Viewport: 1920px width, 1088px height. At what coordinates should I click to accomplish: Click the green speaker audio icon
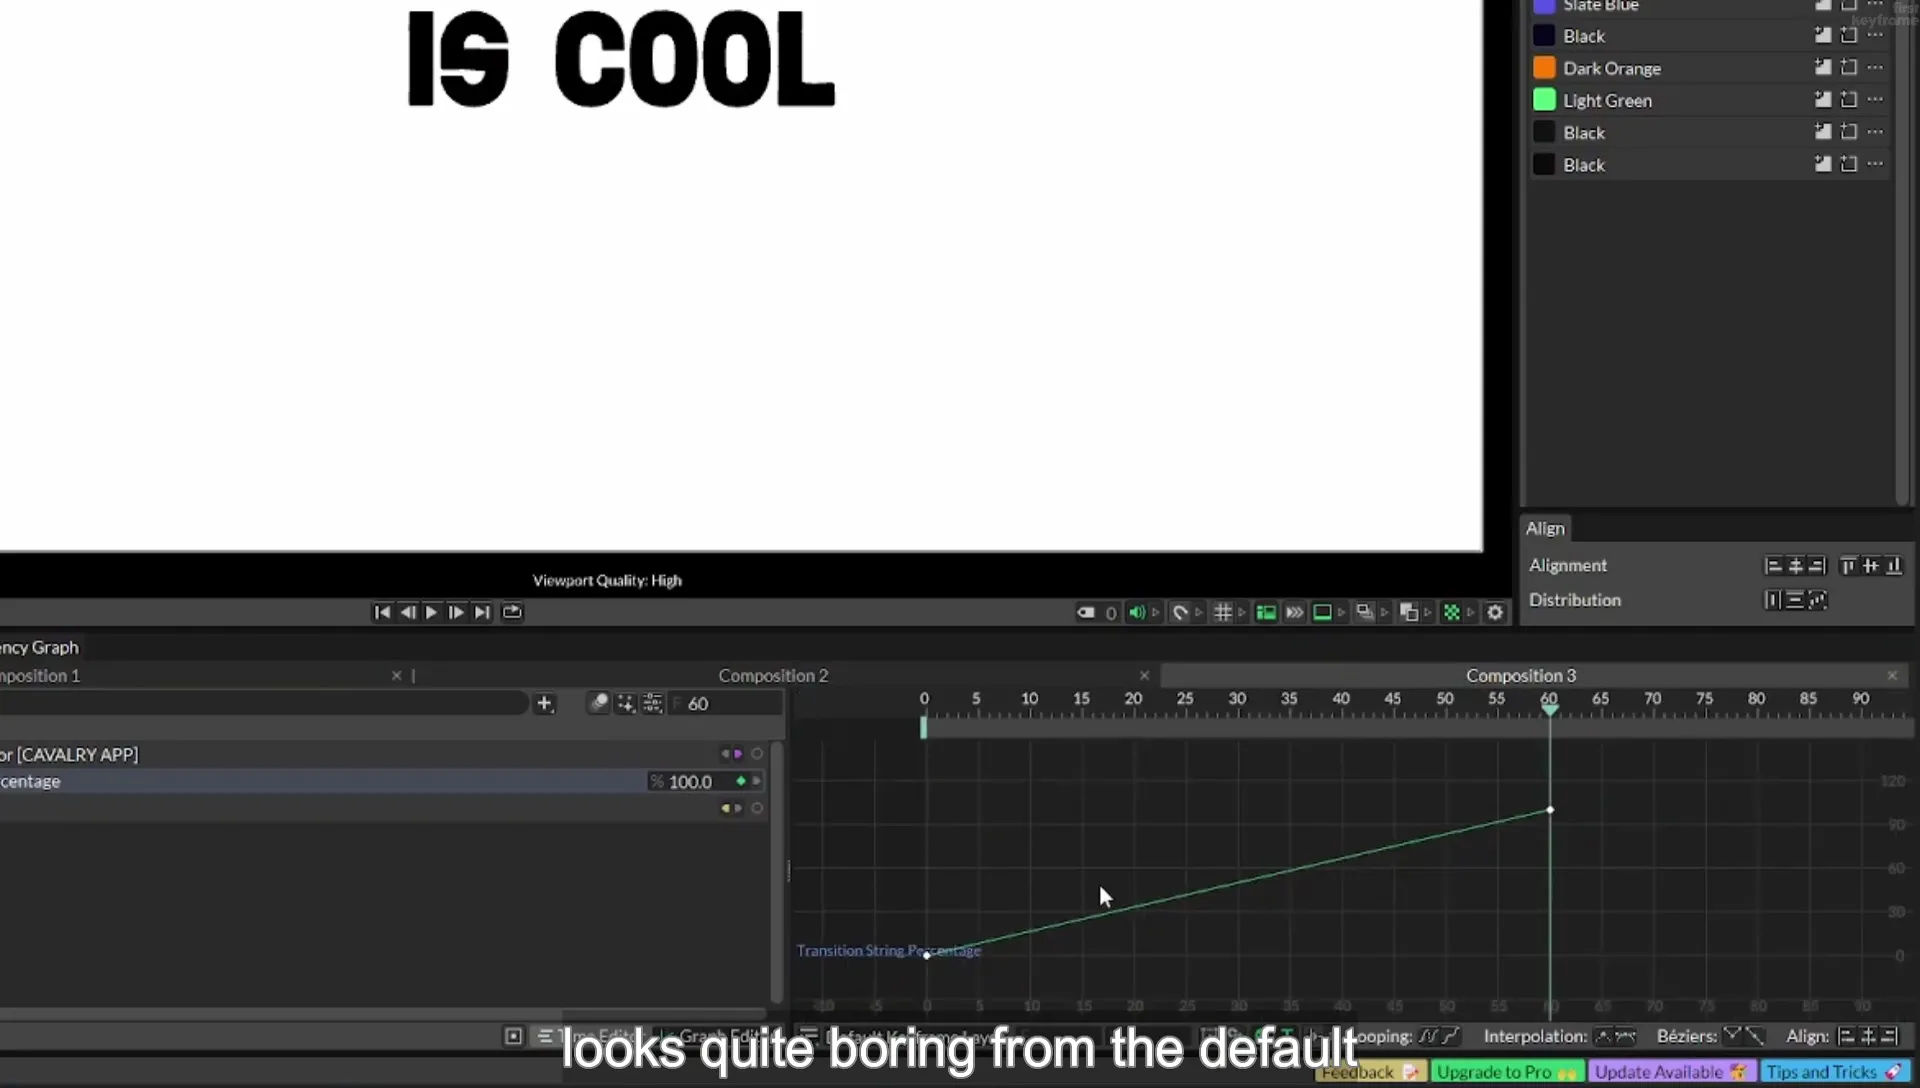[x=1136, y=612]
